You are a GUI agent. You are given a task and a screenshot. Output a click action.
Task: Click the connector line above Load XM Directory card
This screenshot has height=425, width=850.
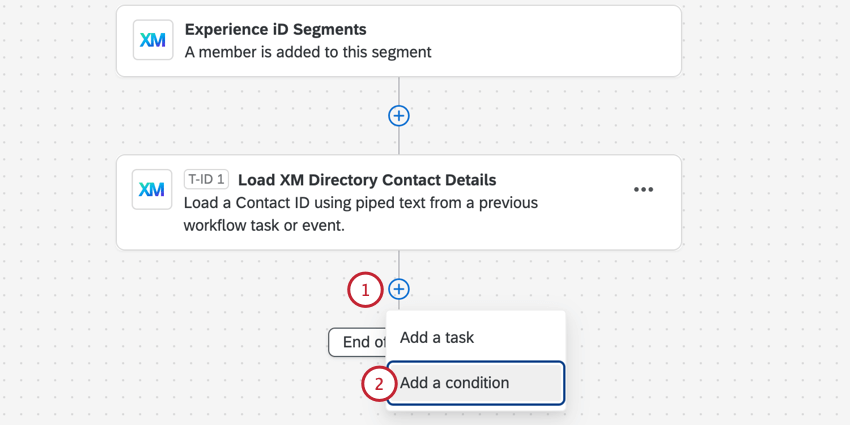pyautogui.click(x=399, y=142)
